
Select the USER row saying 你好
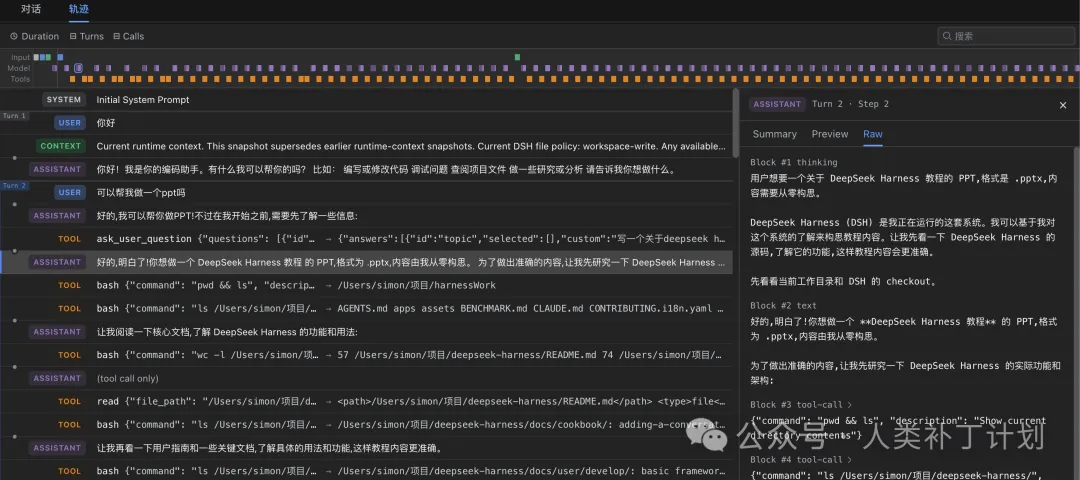pos(366,123)
